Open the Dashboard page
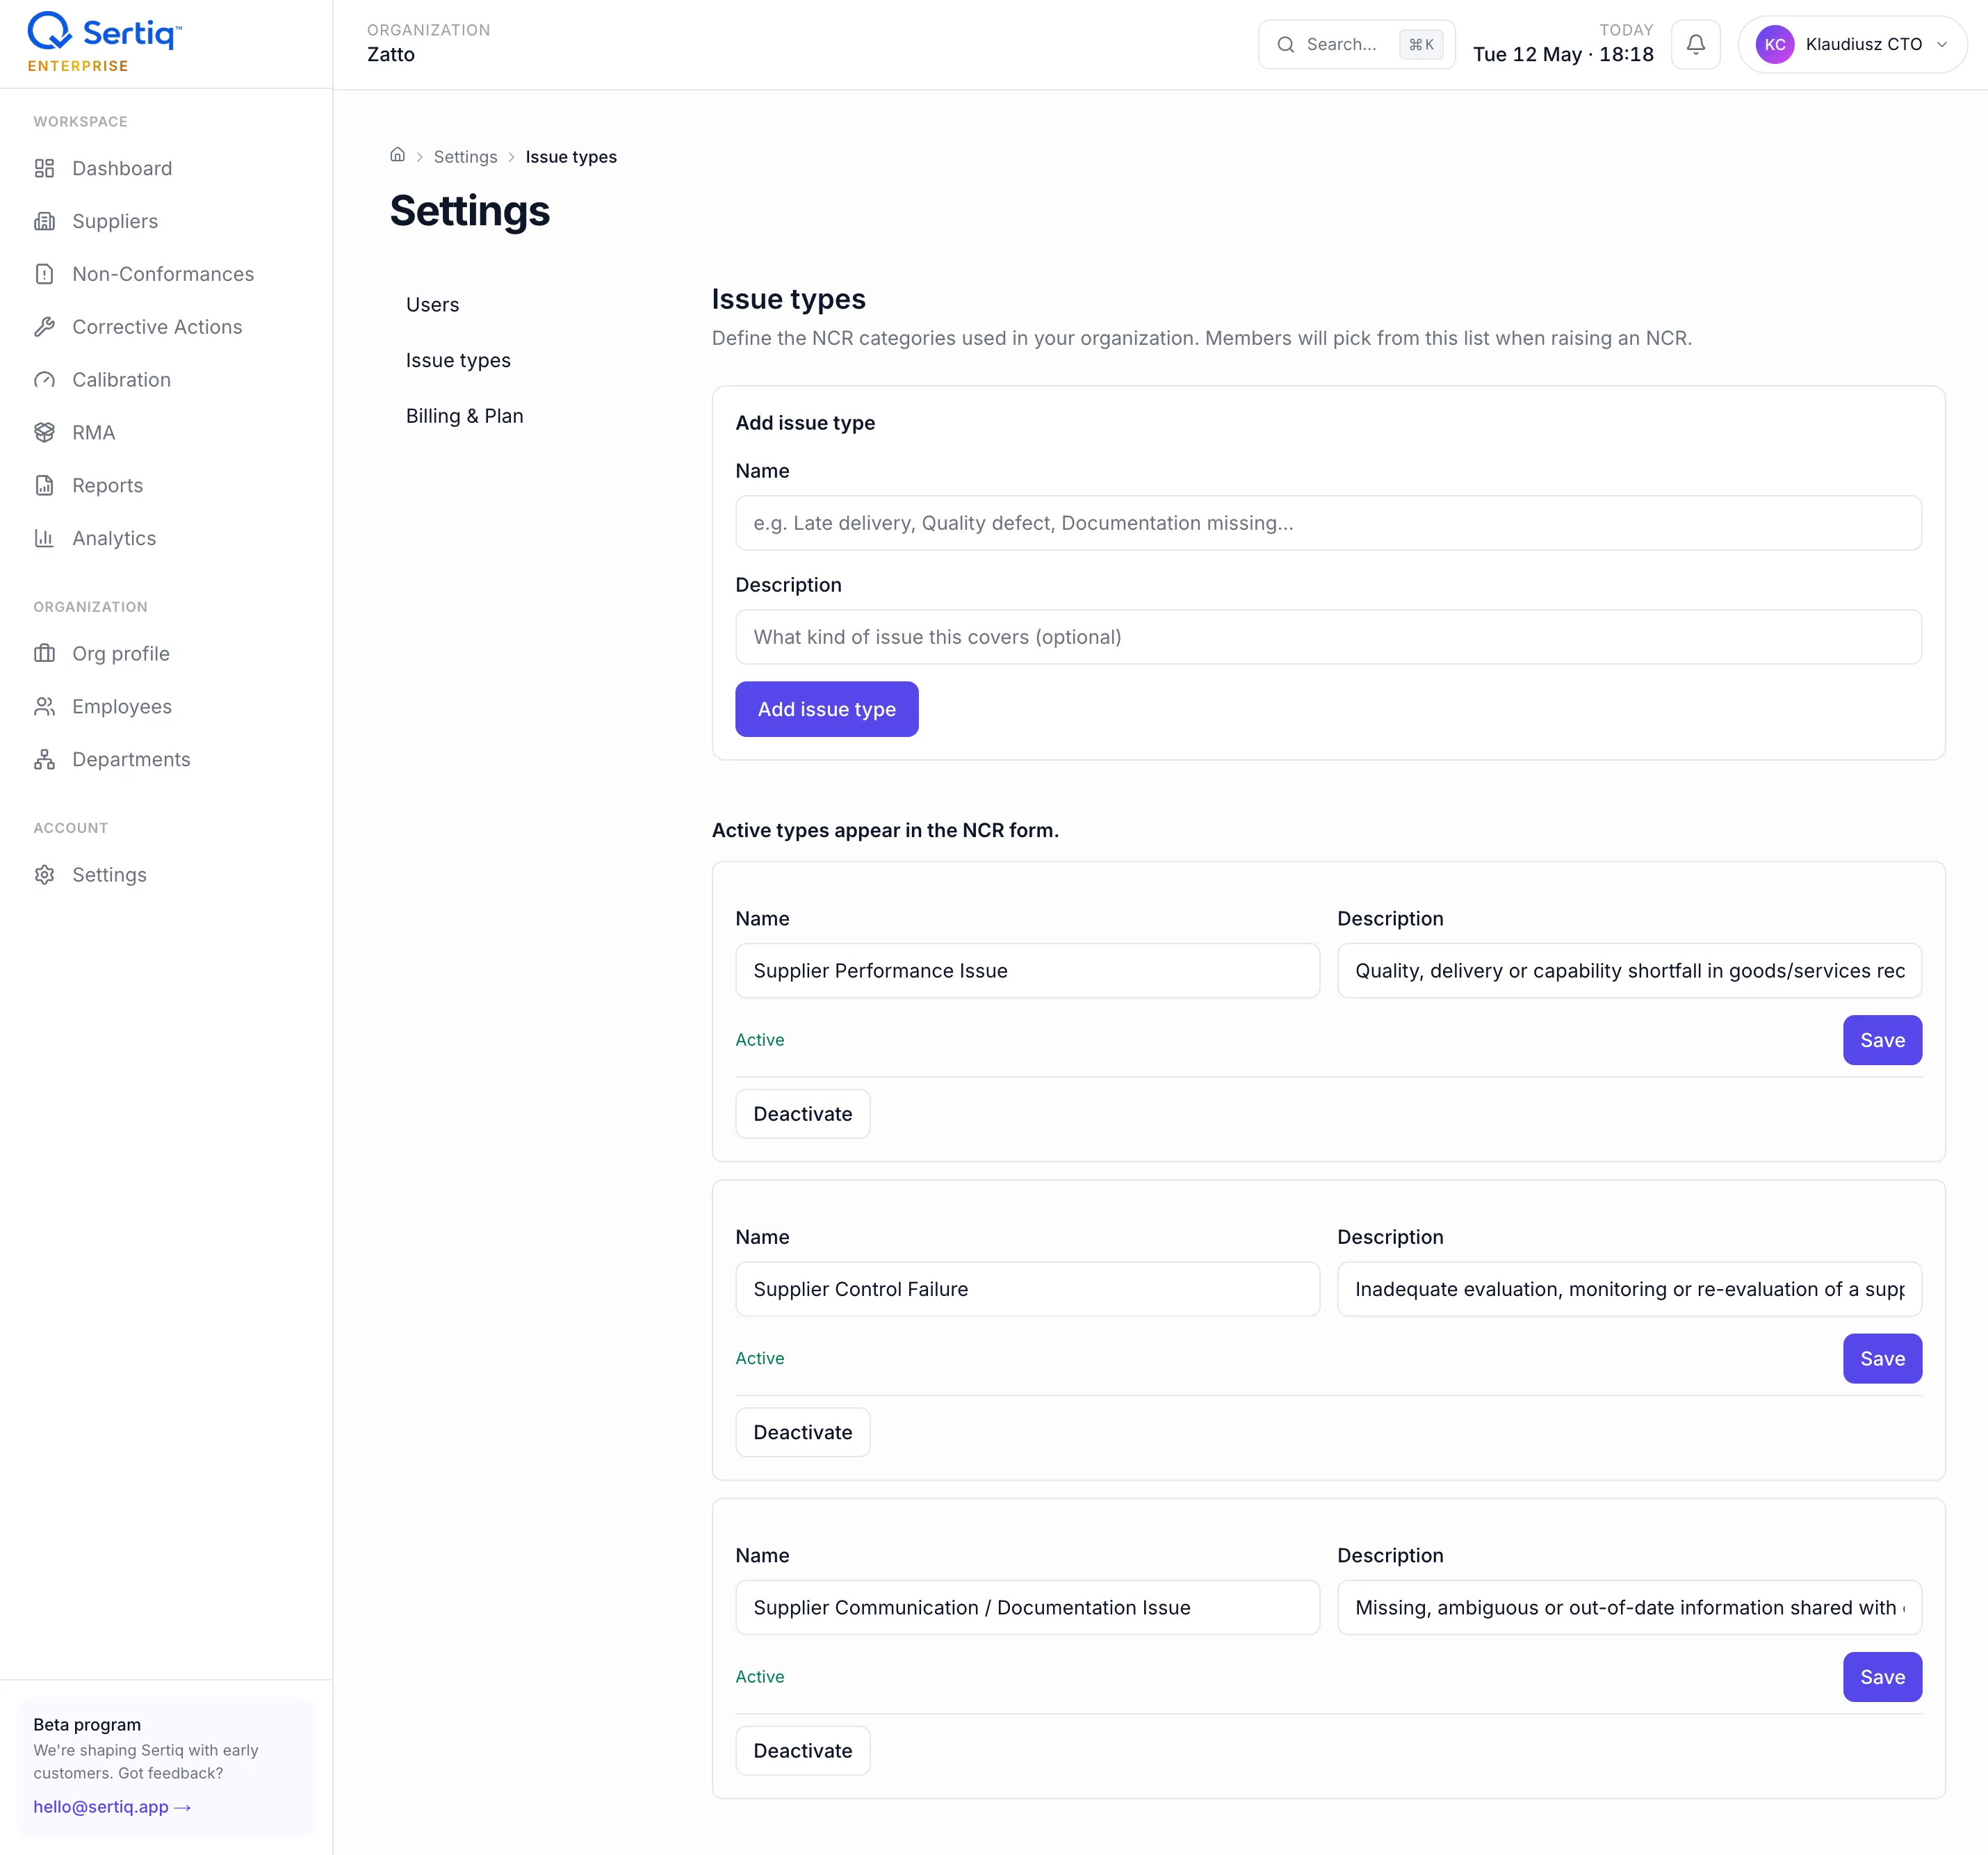Image resolution: width=1988 pixels, height=1855 pixels. pyautogui.click(x=122, y=168)
